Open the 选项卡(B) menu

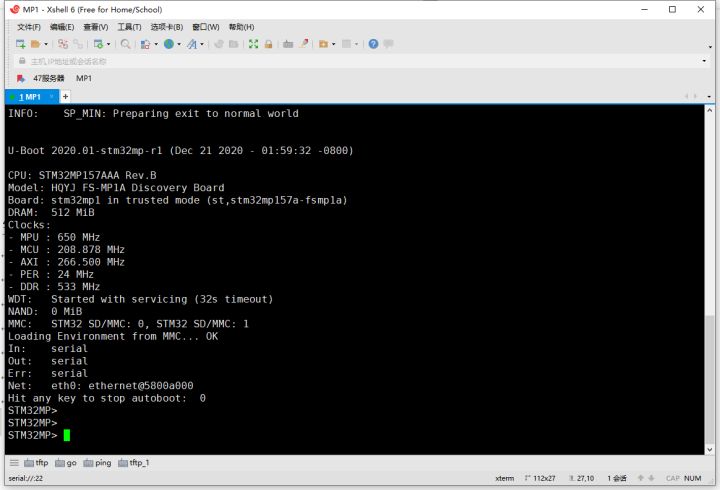click(x=167, y=27)
